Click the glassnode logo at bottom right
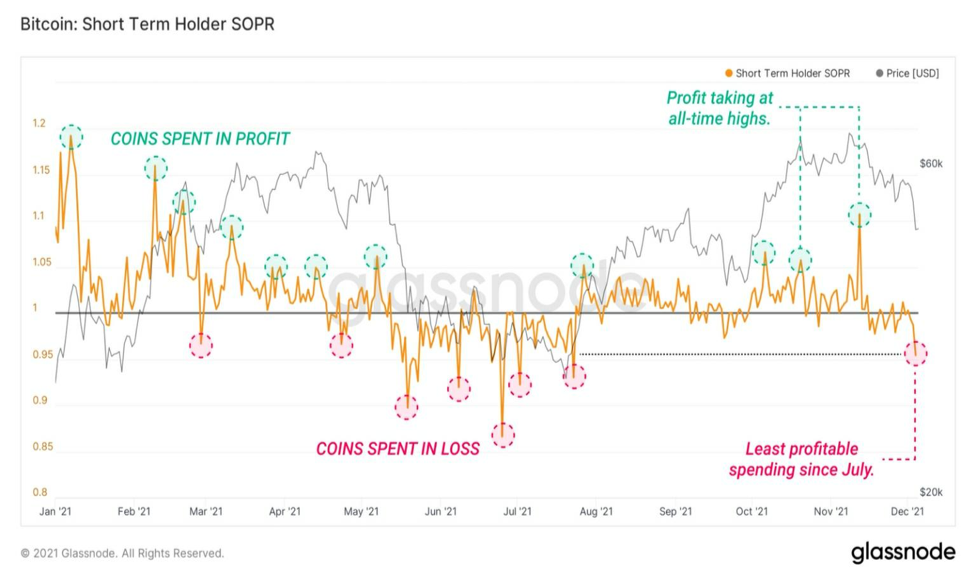This screenshot has height=579, width=974. click(903, 552)
